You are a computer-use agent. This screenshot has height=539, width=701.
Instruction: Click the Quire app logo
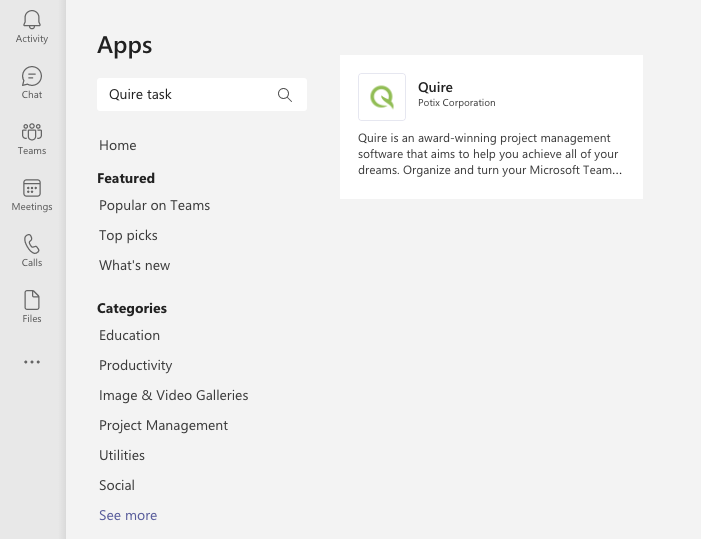coord(382,97)
